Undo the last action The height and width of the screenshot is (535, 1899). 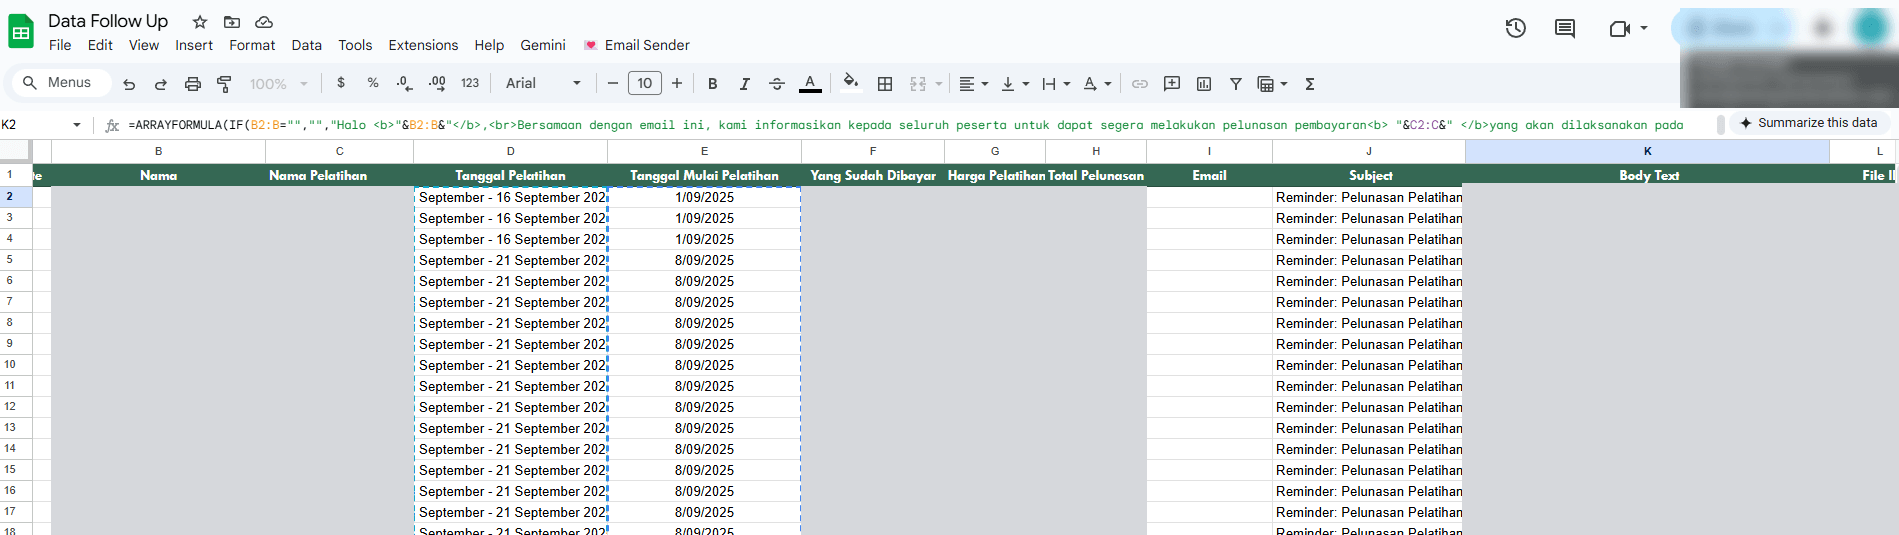[x=129, y=84]
